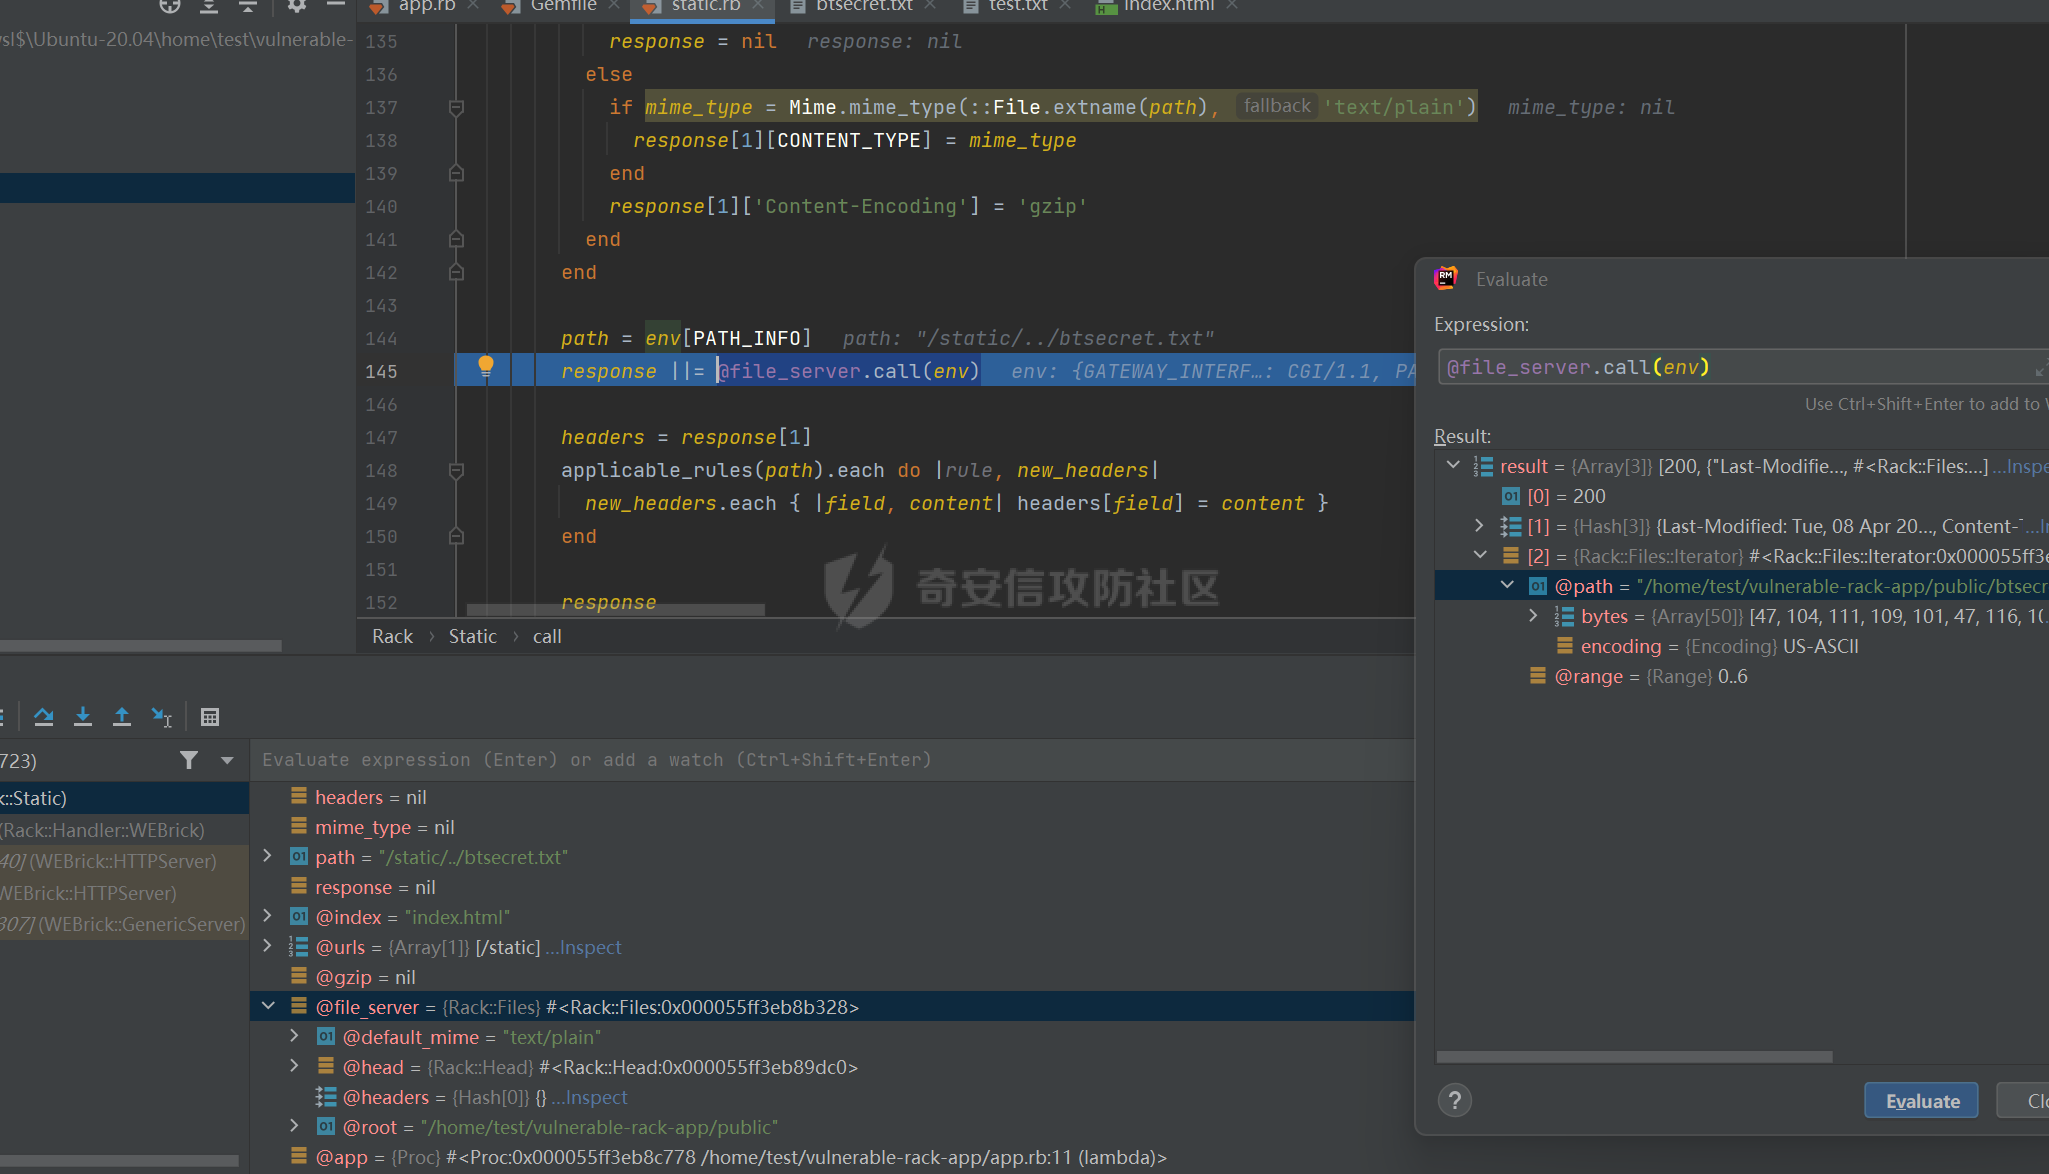Toggle breakpoint at line number 147
Screen dimensions: 2049x1174
click(x=381, y=437)
